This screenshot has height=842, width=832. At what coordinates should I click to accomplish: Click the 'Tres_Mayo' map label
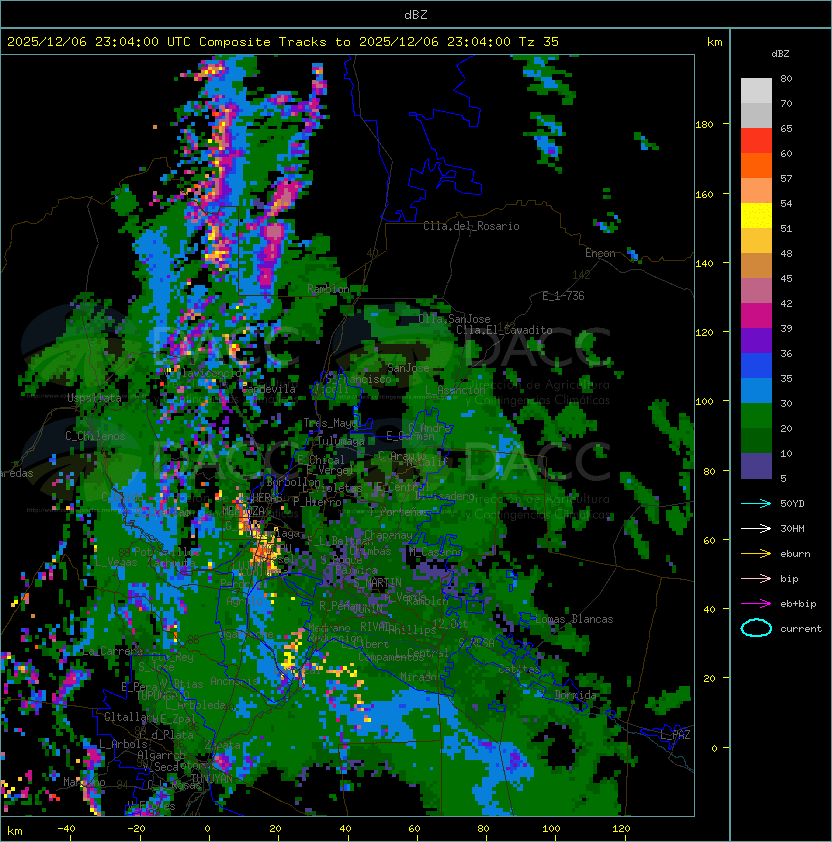coord(330,423)
